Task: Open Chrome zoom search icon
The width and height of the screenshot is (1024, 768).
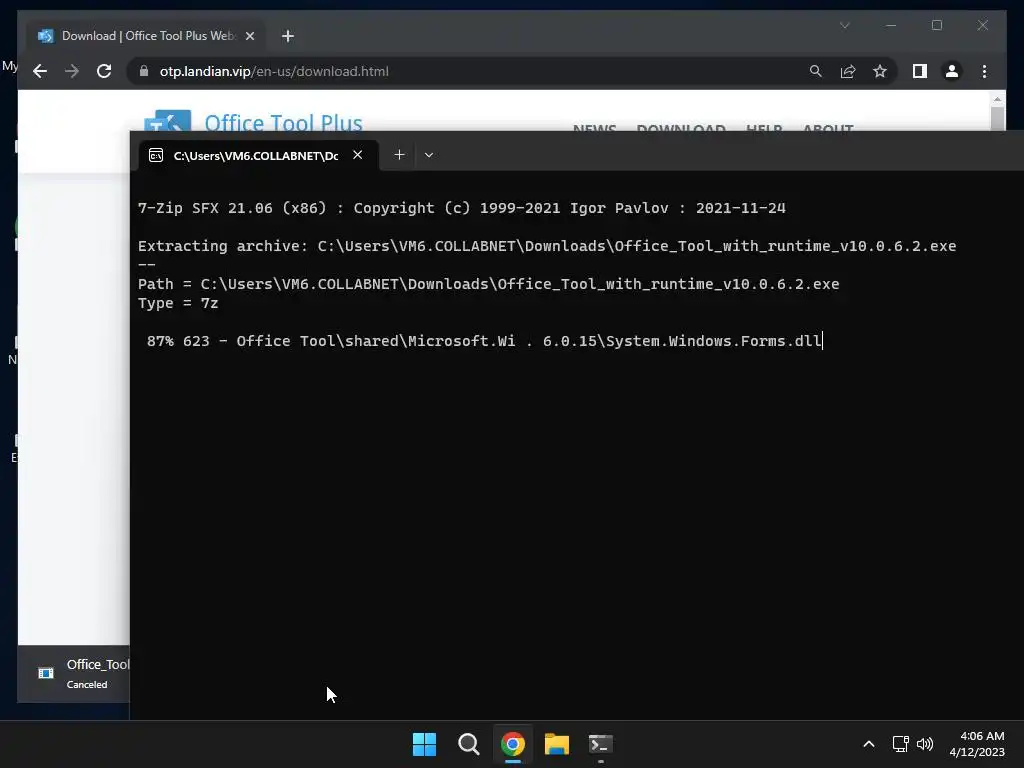Action: [816, 71]
